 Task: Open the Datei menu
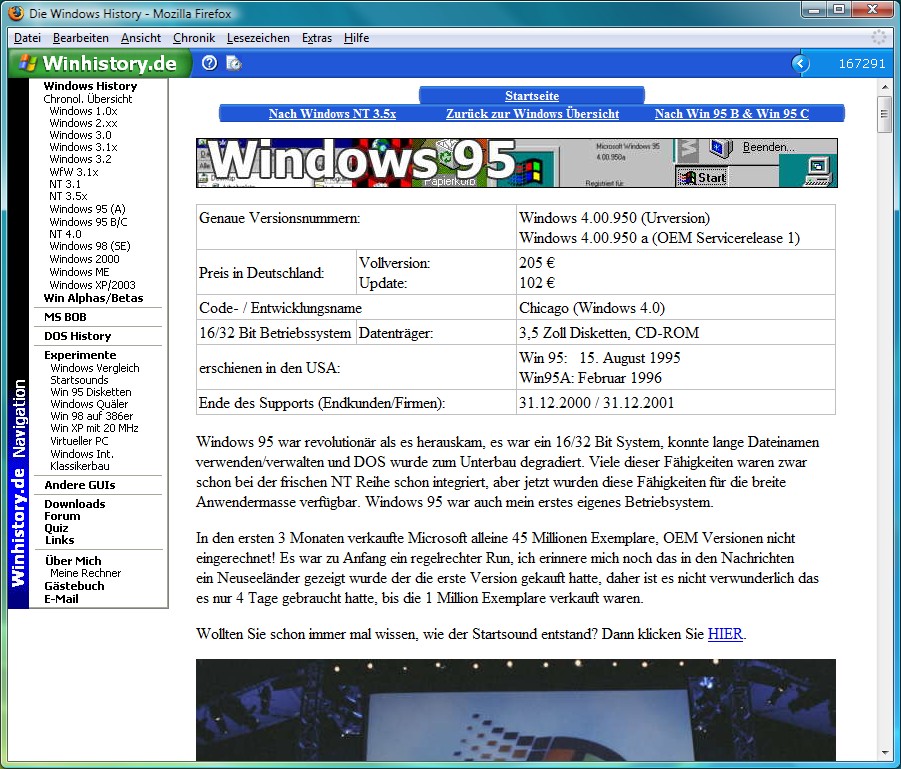(27, 38)
